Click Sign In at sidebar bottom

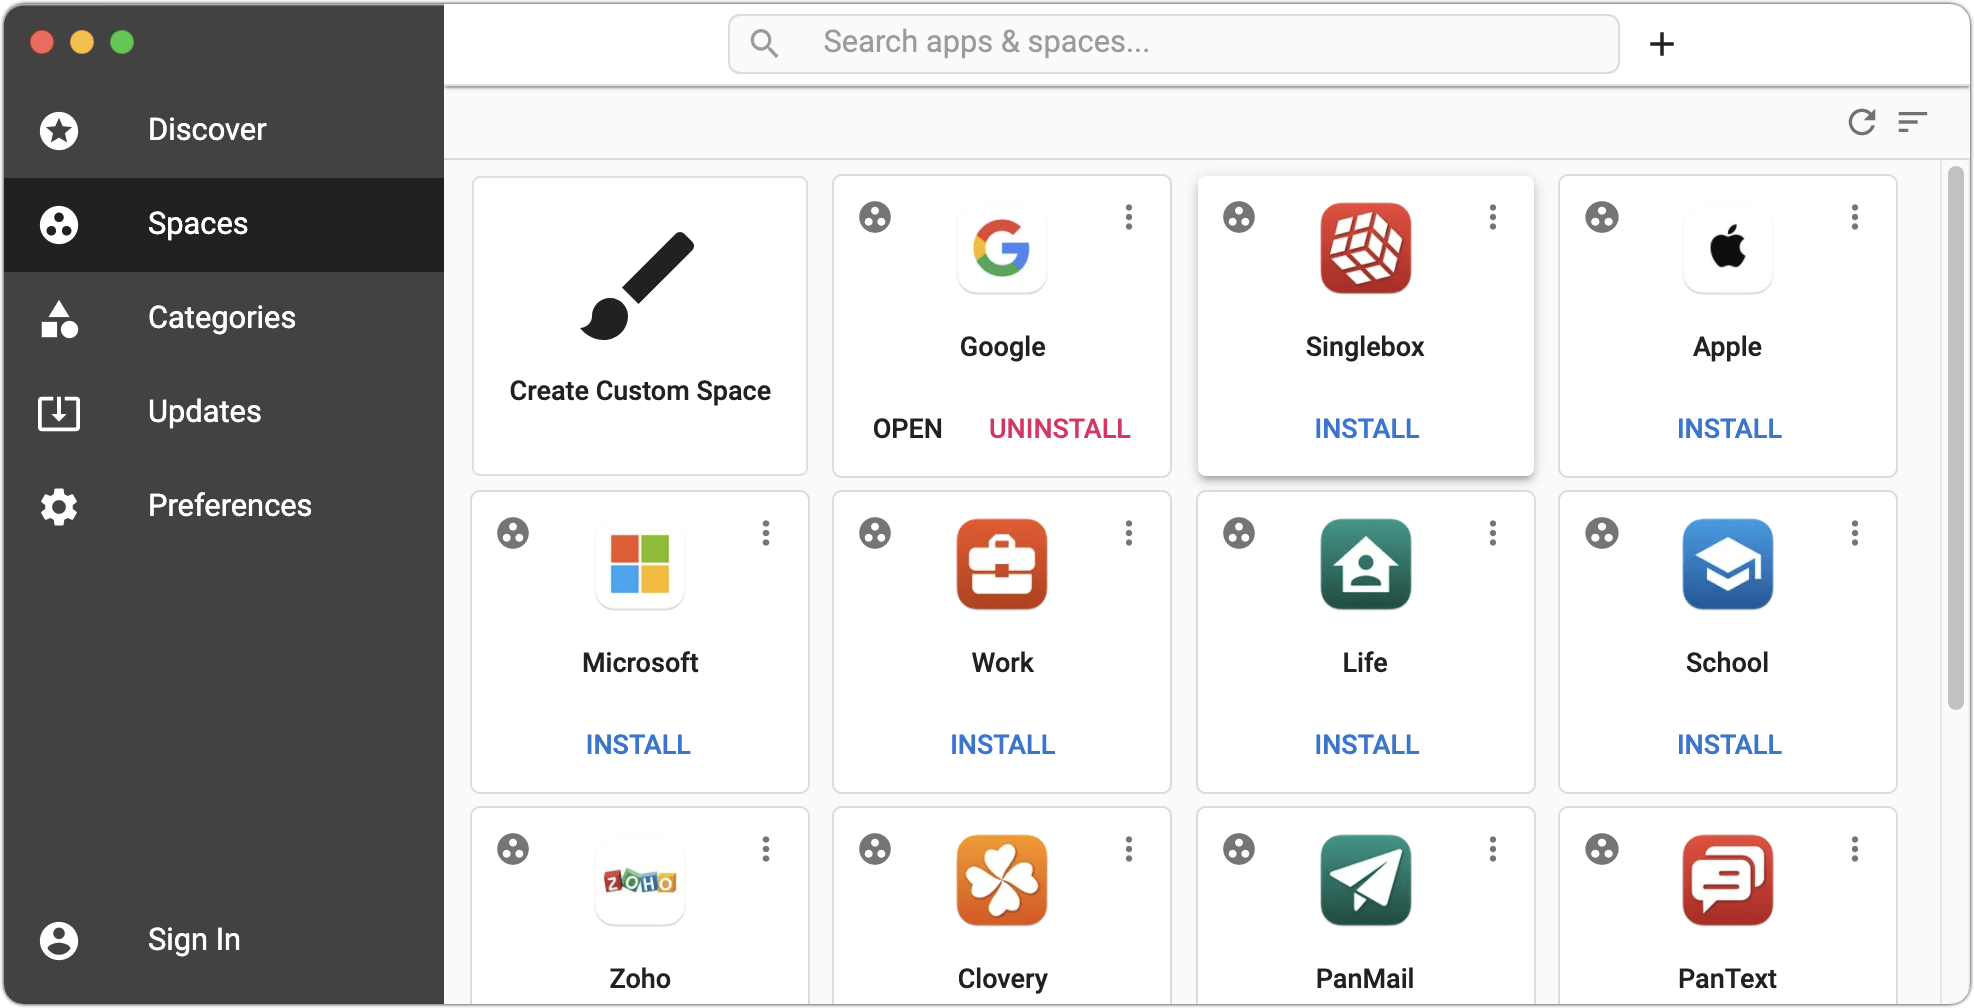coord(224,940)
